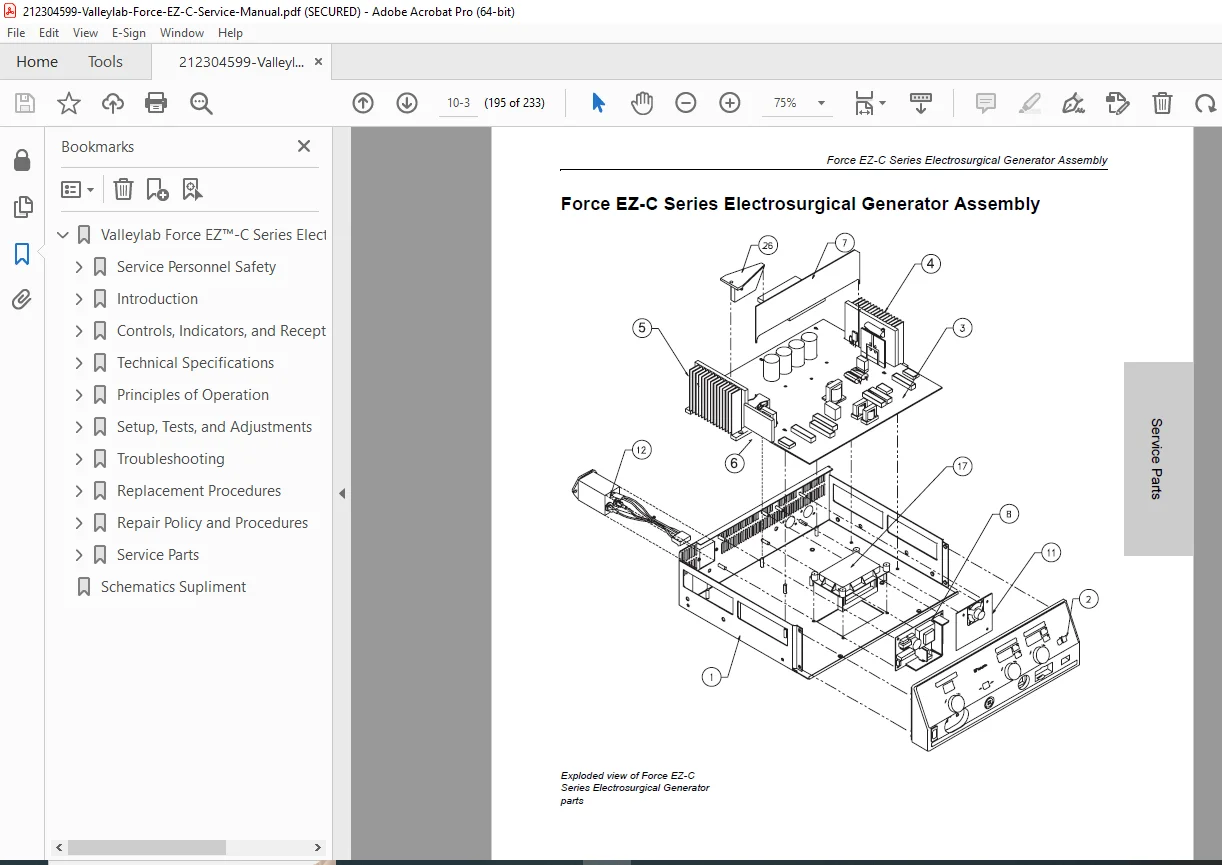Expand Principles of Operation bookmark
This screenshot has width=1222, height=865.
tap(79, 395)
